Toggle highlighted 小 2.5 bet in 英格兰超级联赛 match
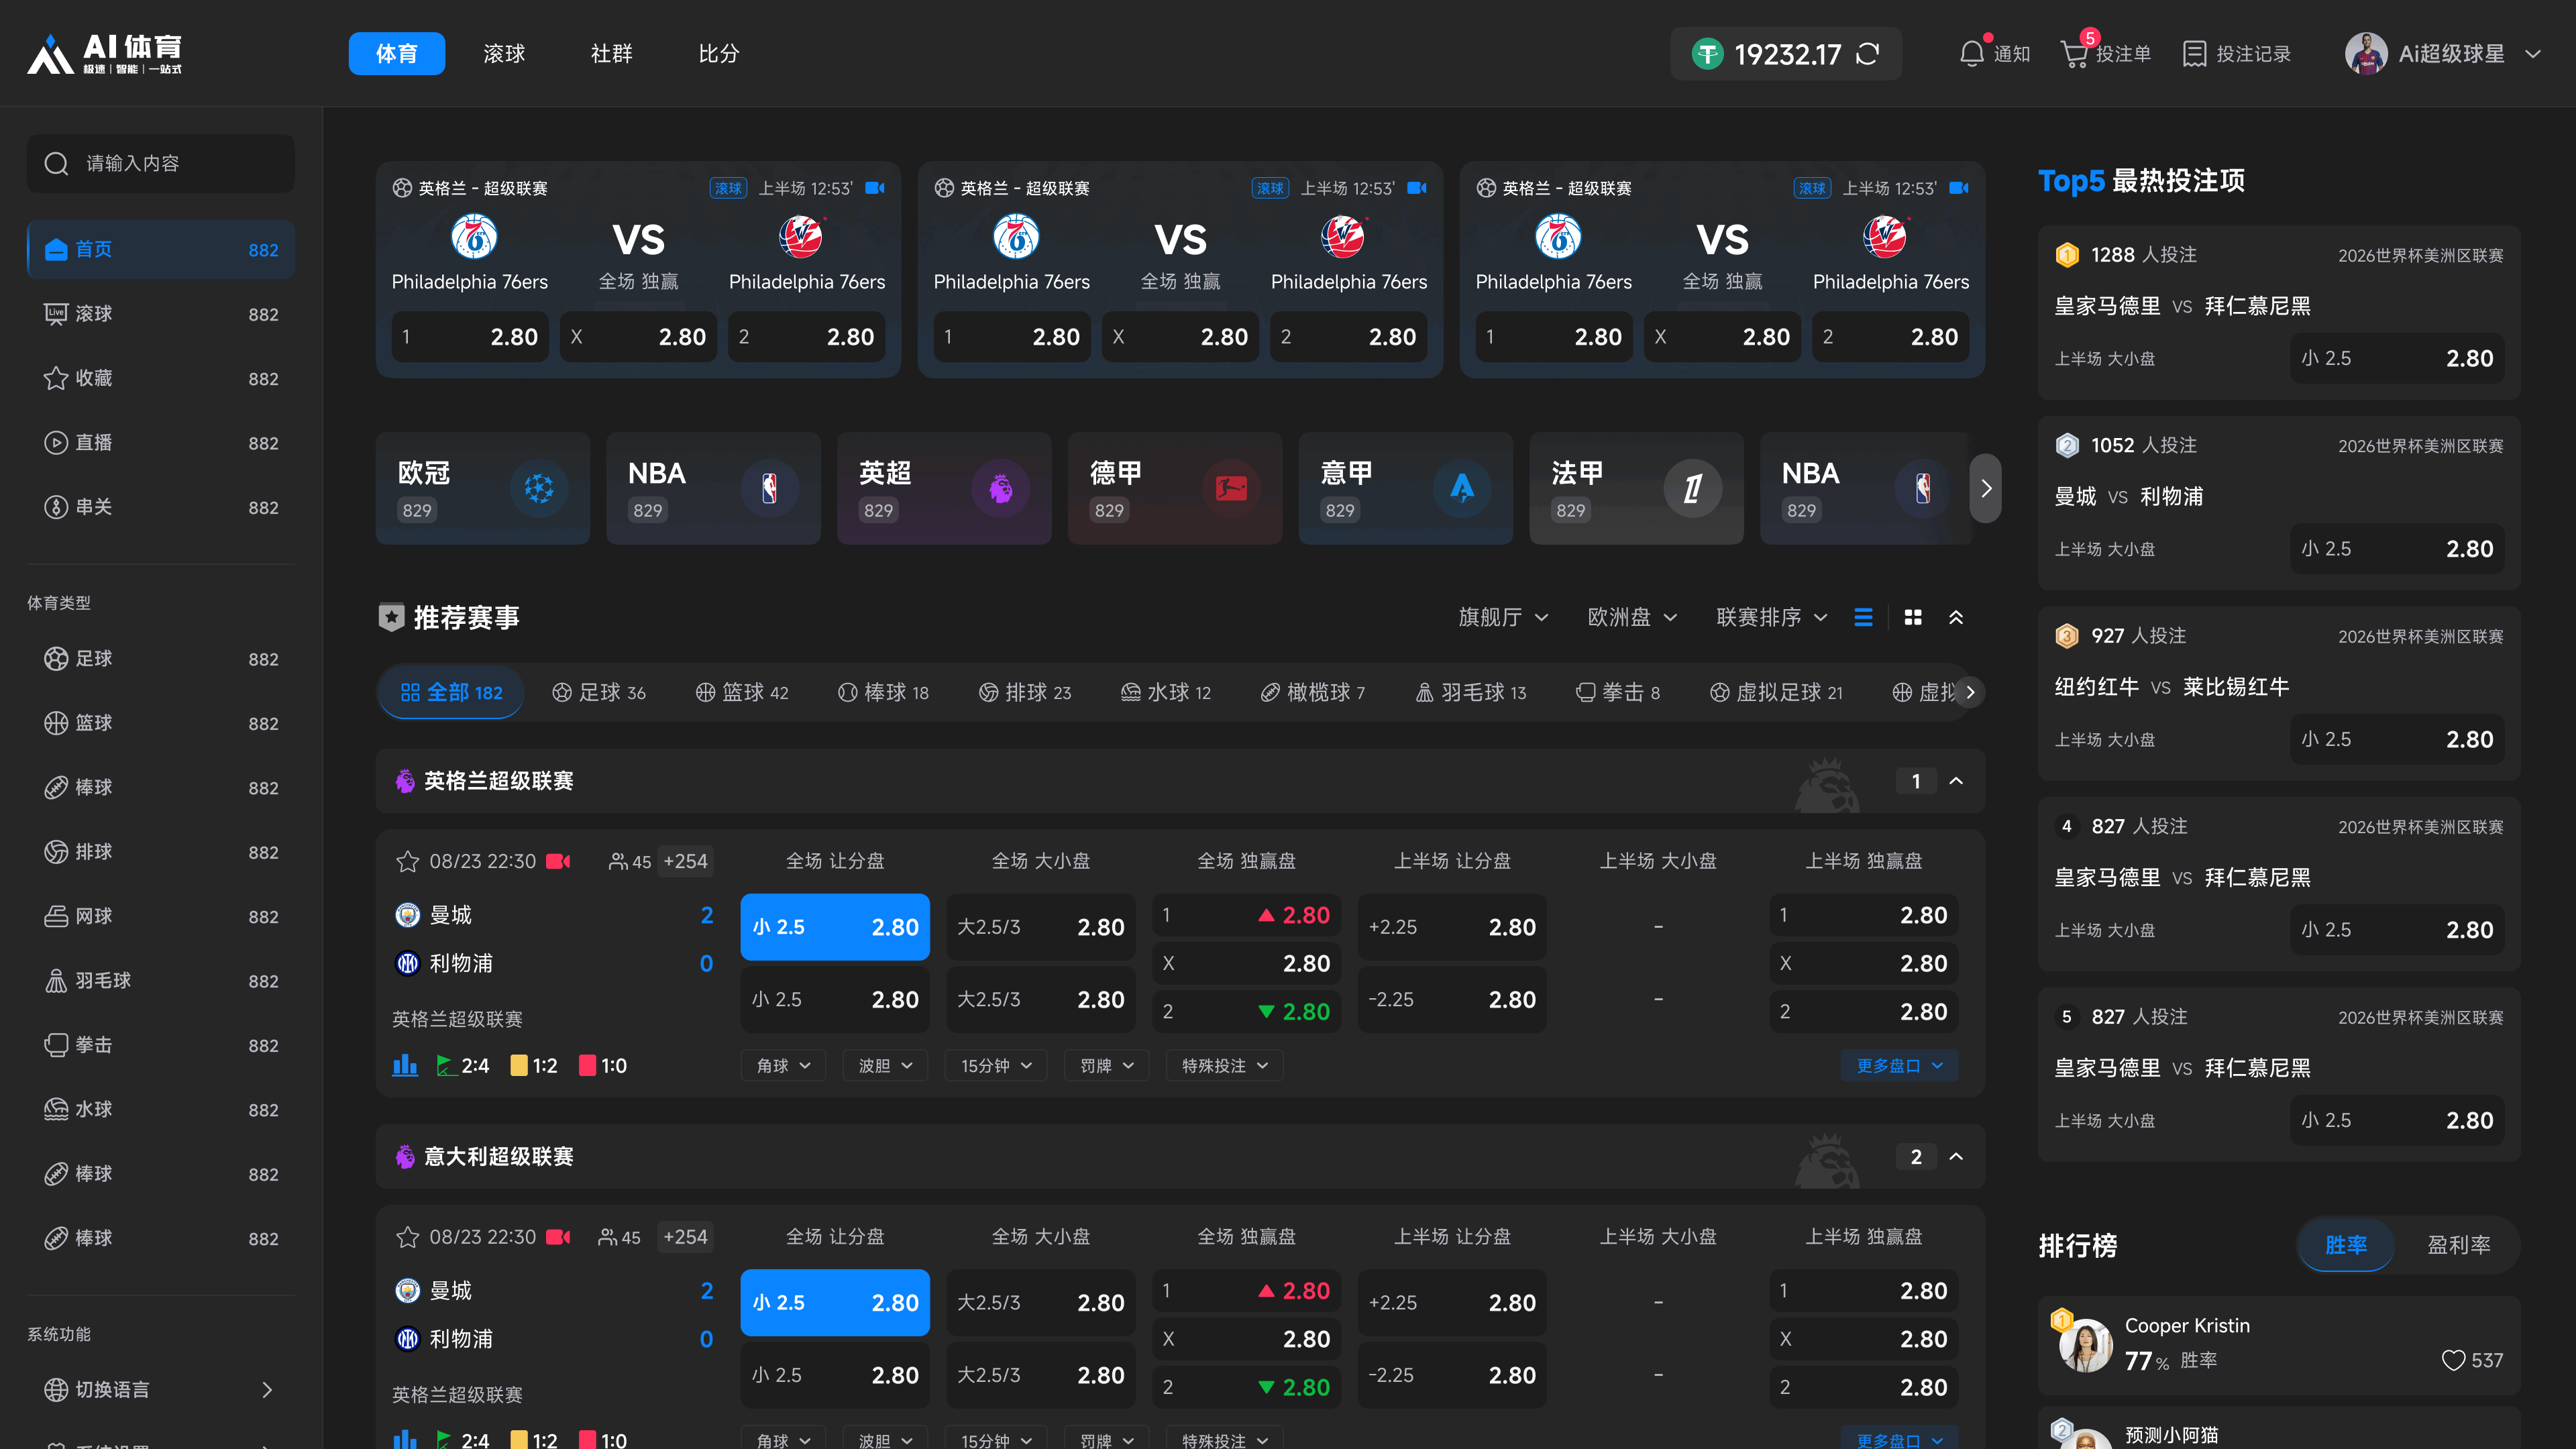Image resolution: width=2576 pixels, height=1449 pixels. click(835, 927)
